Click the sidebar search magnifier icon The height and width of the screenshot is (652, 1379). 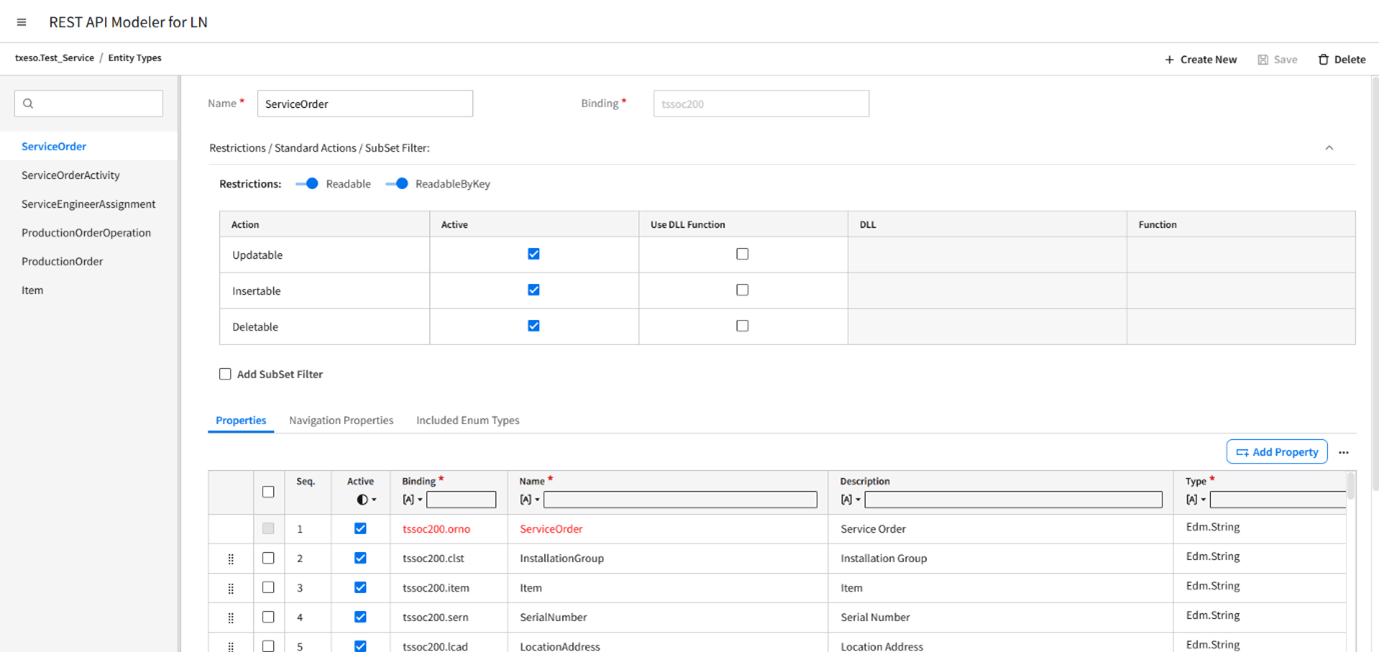click(x=28, y=104)
